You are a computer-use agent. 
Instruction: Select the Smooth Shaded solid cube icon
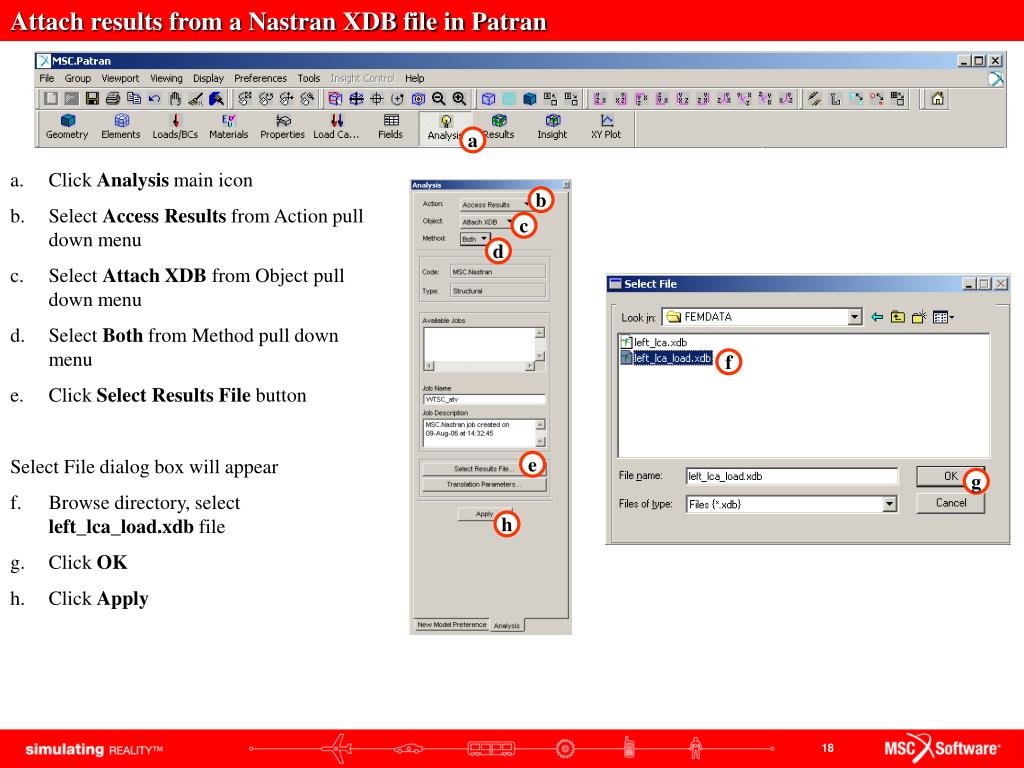tap(530, 99)
